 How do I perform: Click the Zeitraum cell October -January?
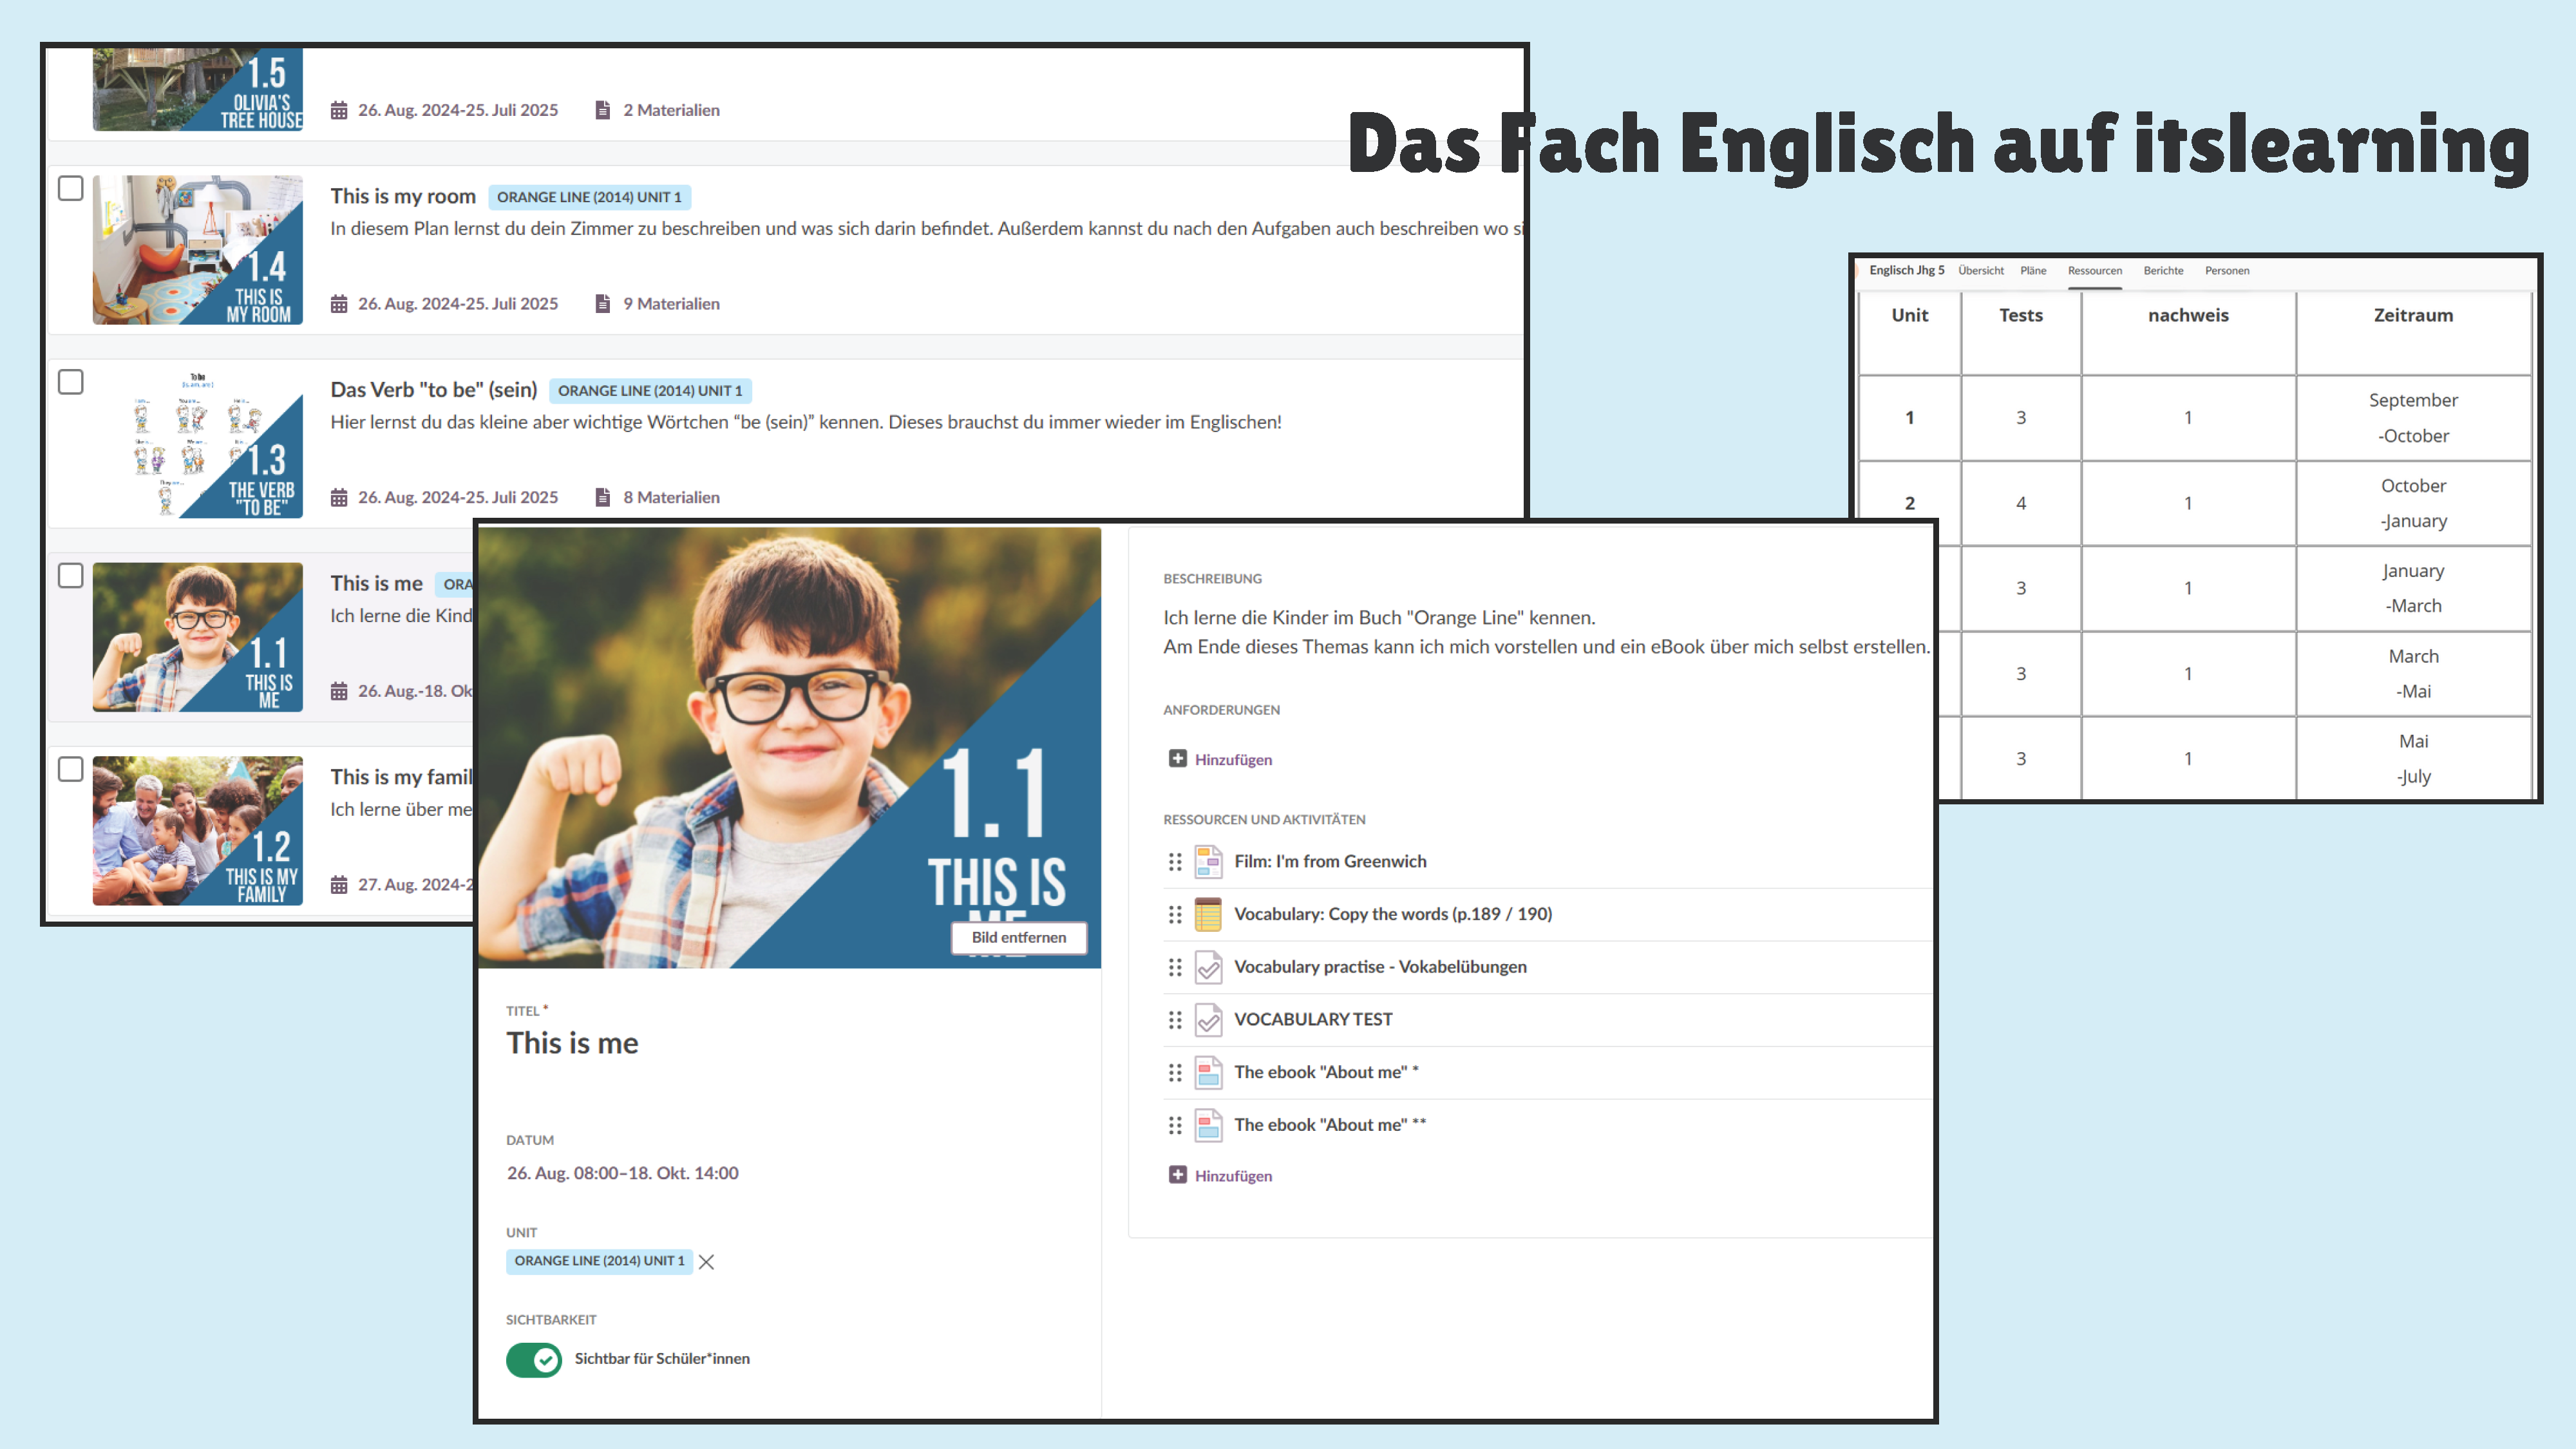tap(2413, 503)
